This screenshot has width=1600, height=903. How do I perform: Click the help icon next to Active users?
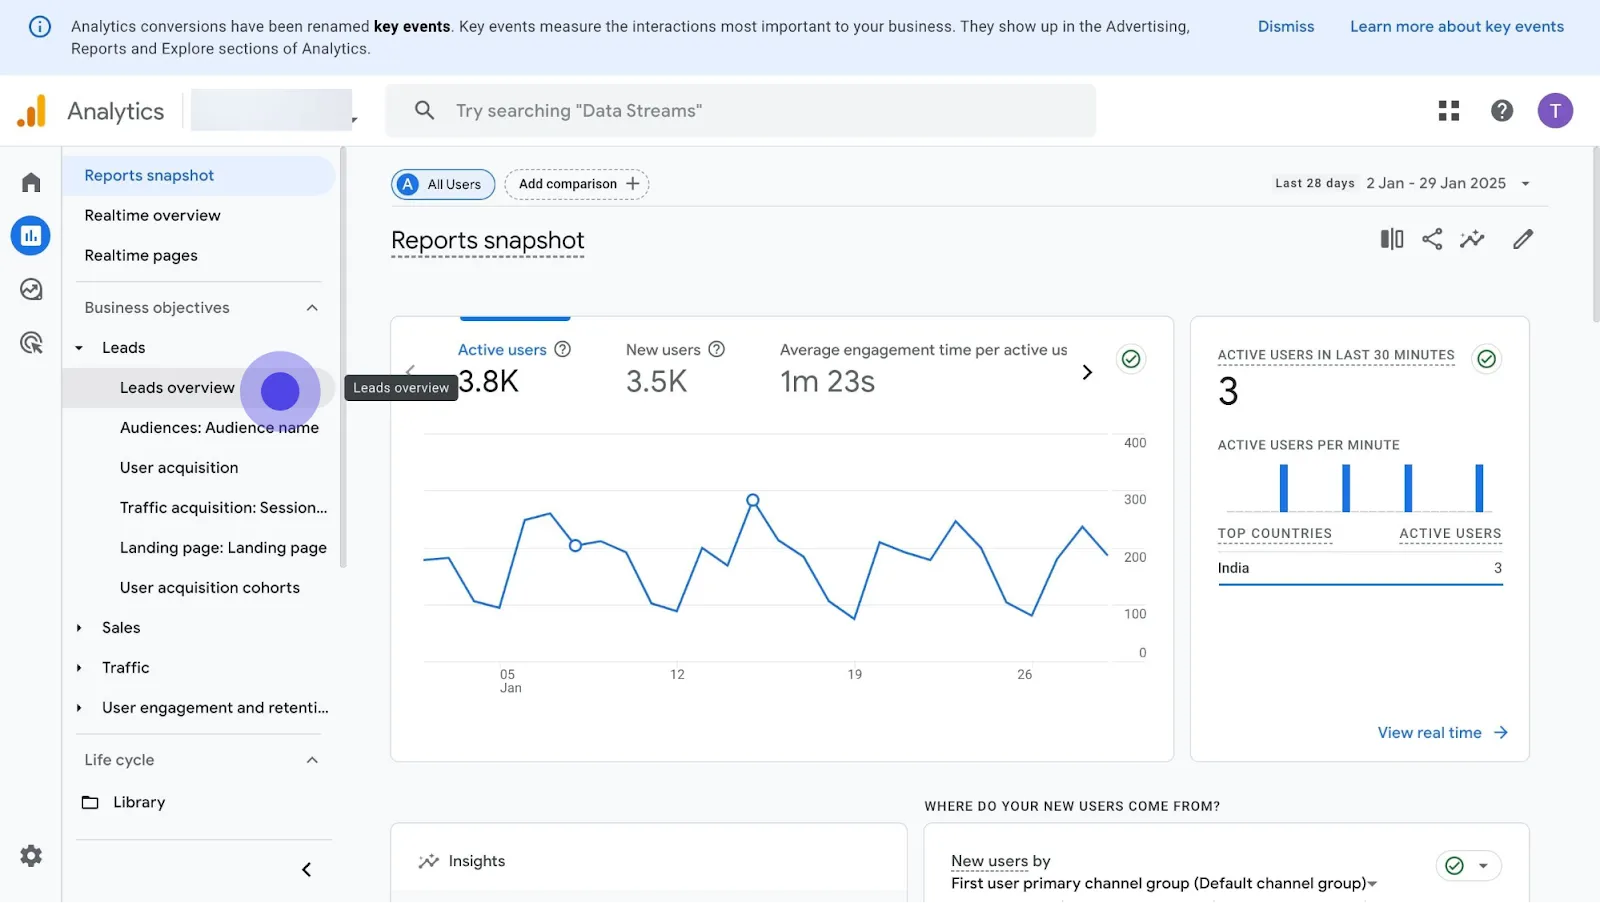pos(563,349)
